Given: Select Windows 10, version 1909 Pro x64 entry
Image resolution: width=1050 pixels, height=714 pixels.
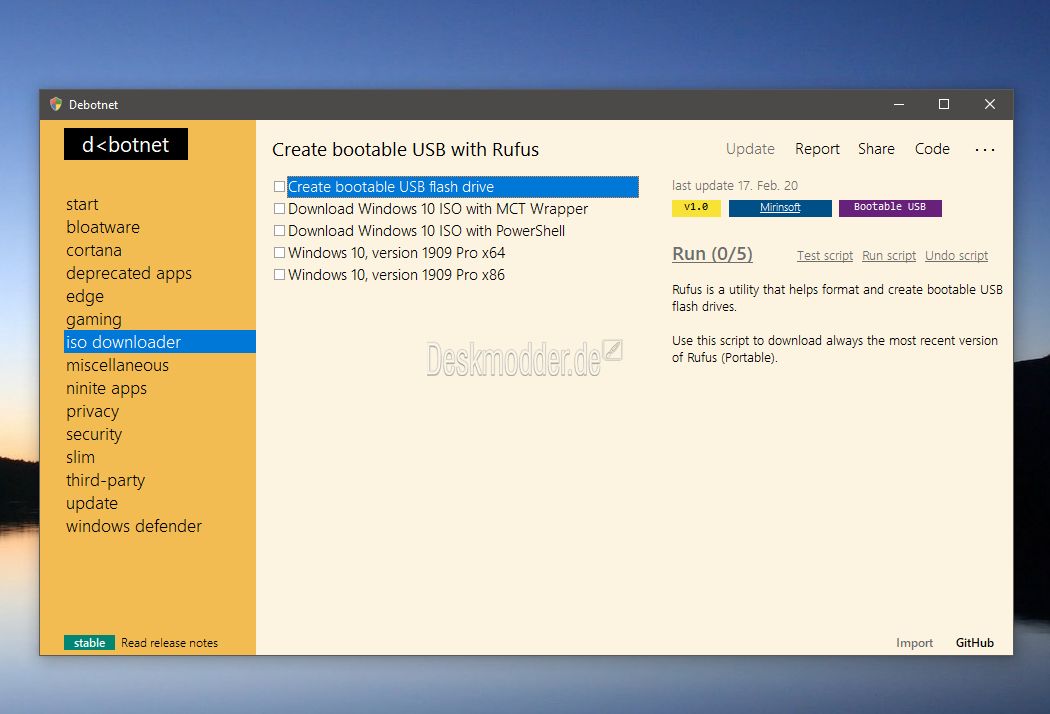Looking at the screenshot, I should 396,253.
